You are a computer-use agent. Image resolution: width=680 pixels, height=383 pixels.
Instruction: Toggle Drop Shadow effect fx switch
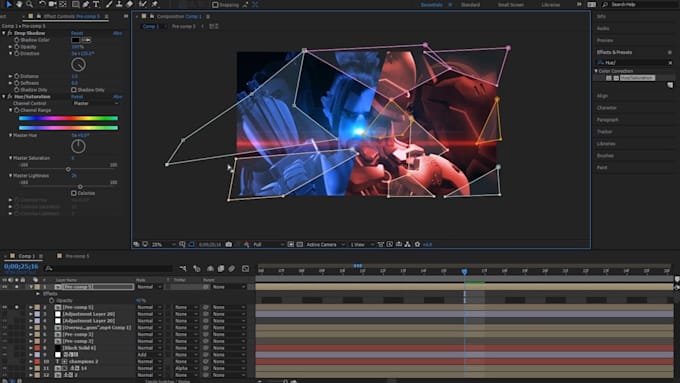[x=10, y=33]
